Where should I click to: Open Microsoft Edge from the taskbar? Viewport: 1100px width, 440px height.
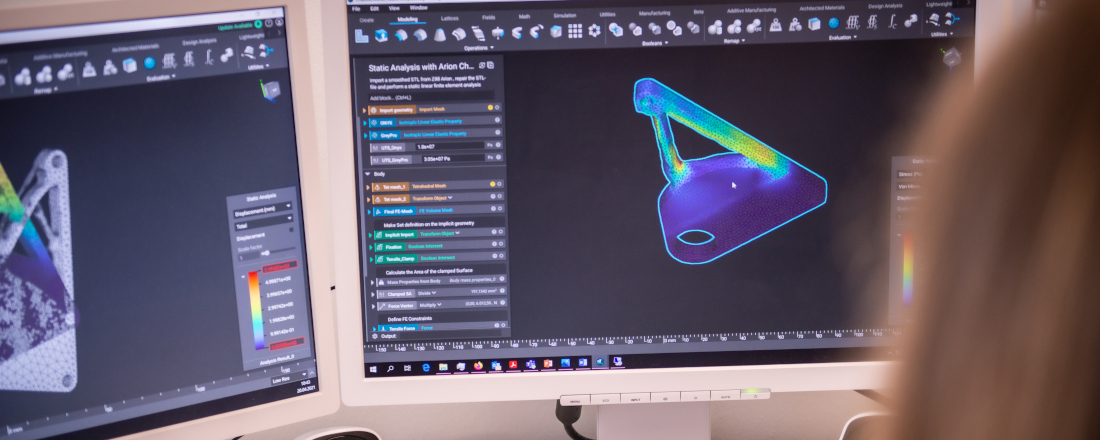[425, 367]
